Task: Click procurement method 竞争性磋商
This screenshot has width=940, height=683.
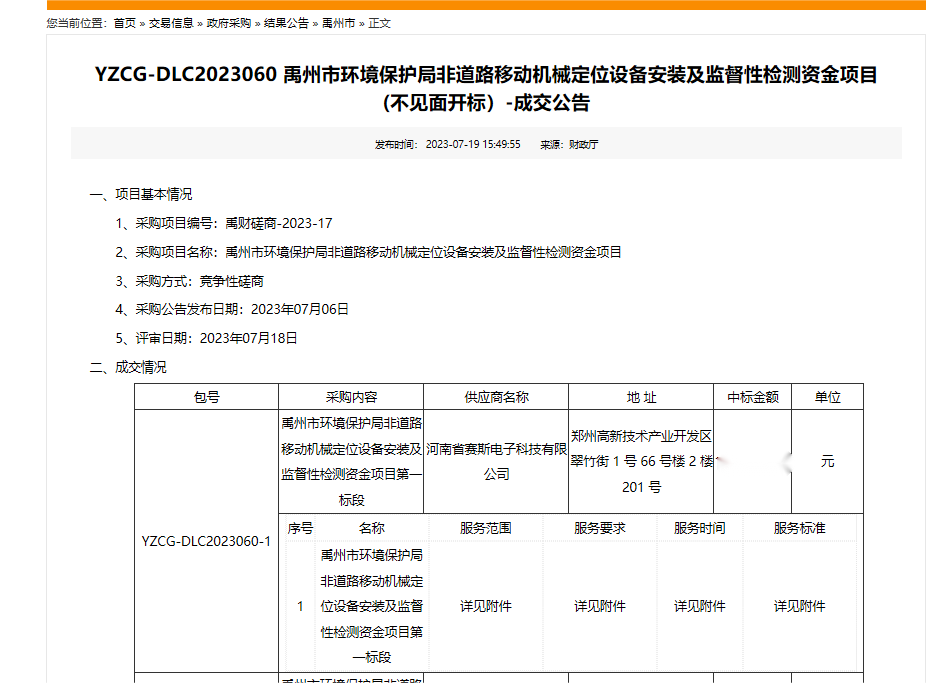Action: click(231, 281)
